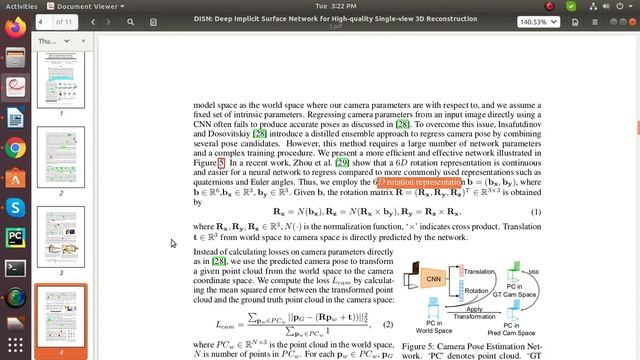
Task: Open Ubuntu Software from dock
Action: (16, 178)
